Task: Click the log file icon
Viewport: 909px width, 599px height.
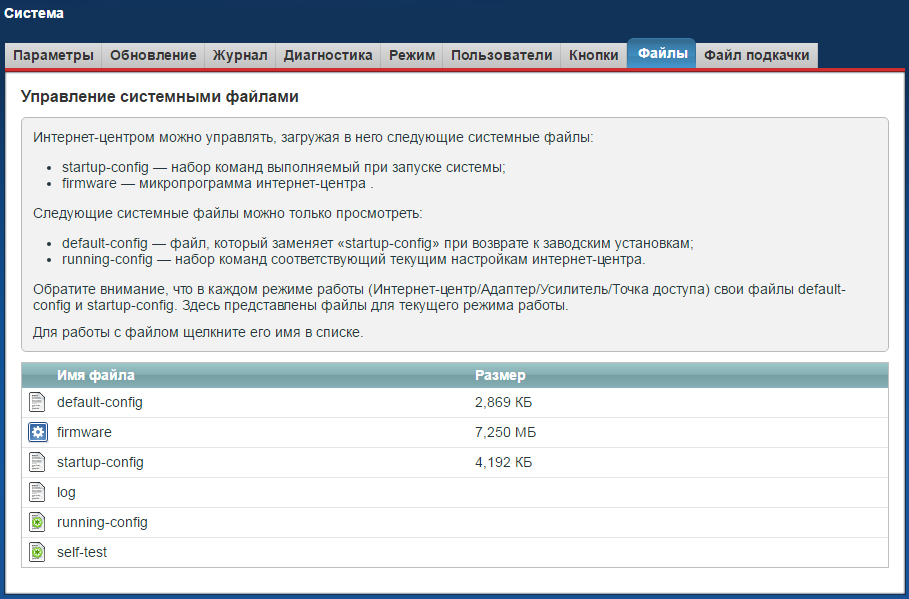Action: tap(38, 492)
